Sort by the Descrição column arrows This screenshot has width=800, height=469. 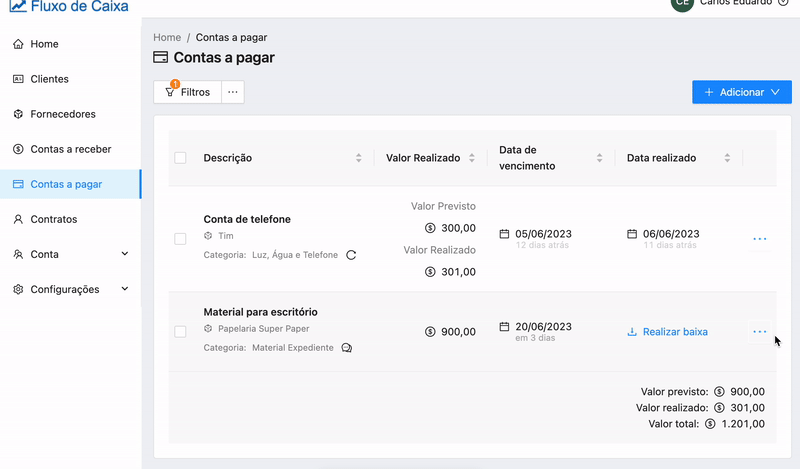pos(359,158)
